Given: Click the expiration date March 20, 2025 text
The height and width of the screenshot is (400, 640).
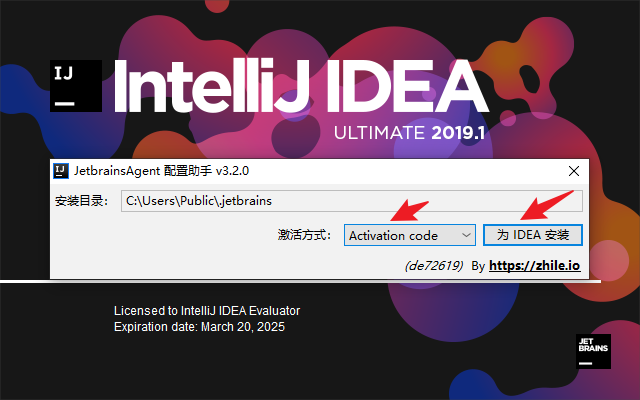Looking at the screenshot, I should [199, 327].
